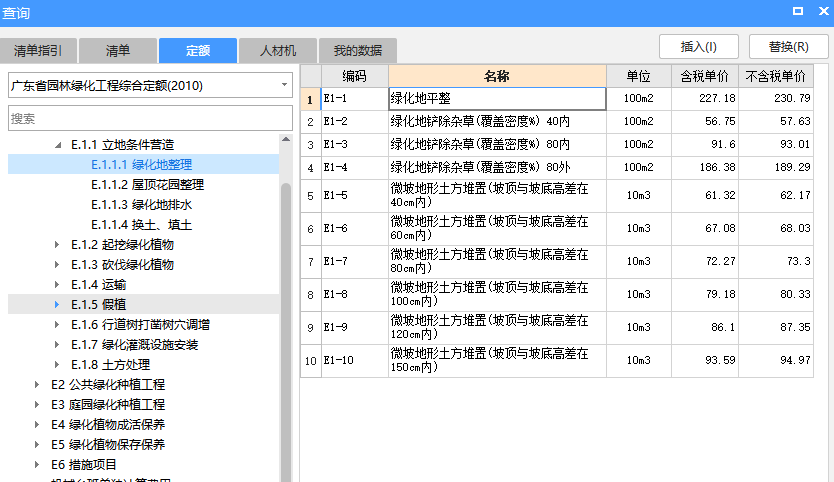Click the 10m3 unit cell of E1-7
Image resolution: width=834 pixels, height=482 pixels.
[x=639, y=262]
